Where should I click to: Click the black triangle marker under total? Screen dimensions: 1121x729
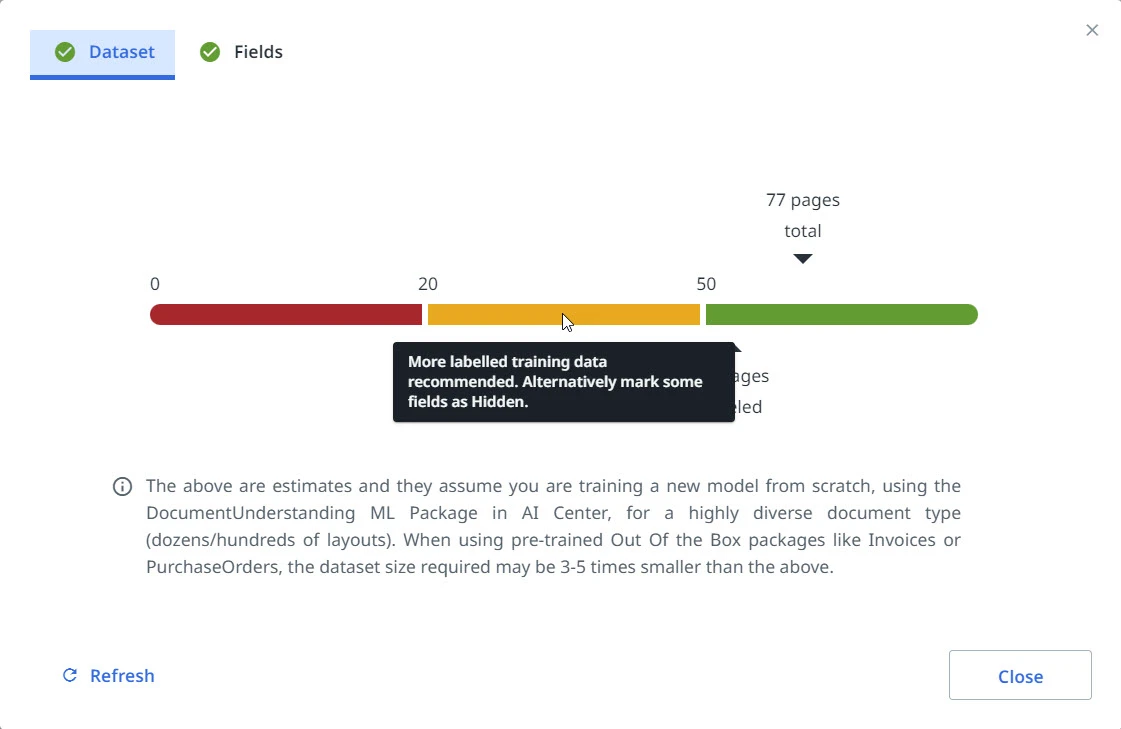coord(803,259)
